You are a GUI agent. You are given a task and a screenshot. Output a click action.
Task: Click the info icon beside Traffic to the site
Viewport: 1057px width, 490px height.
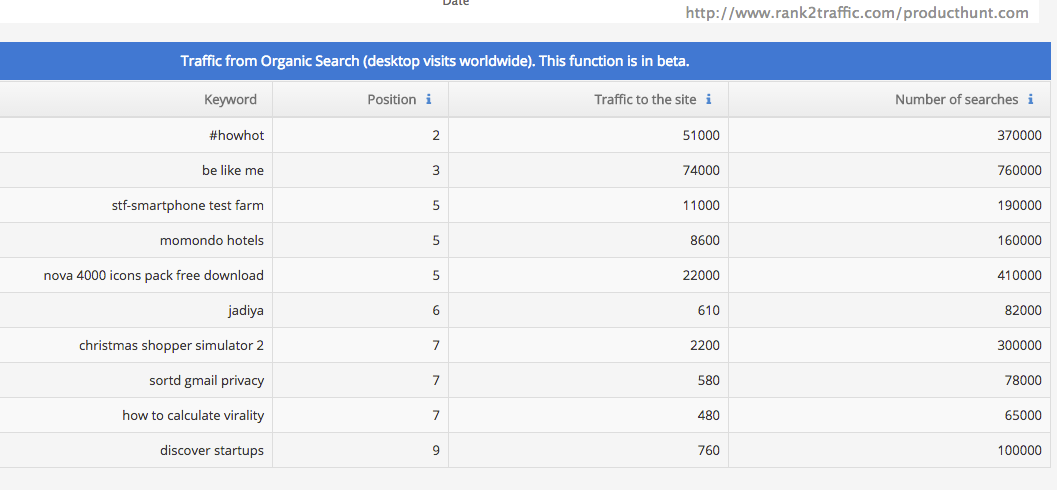[x=708, y=100]
